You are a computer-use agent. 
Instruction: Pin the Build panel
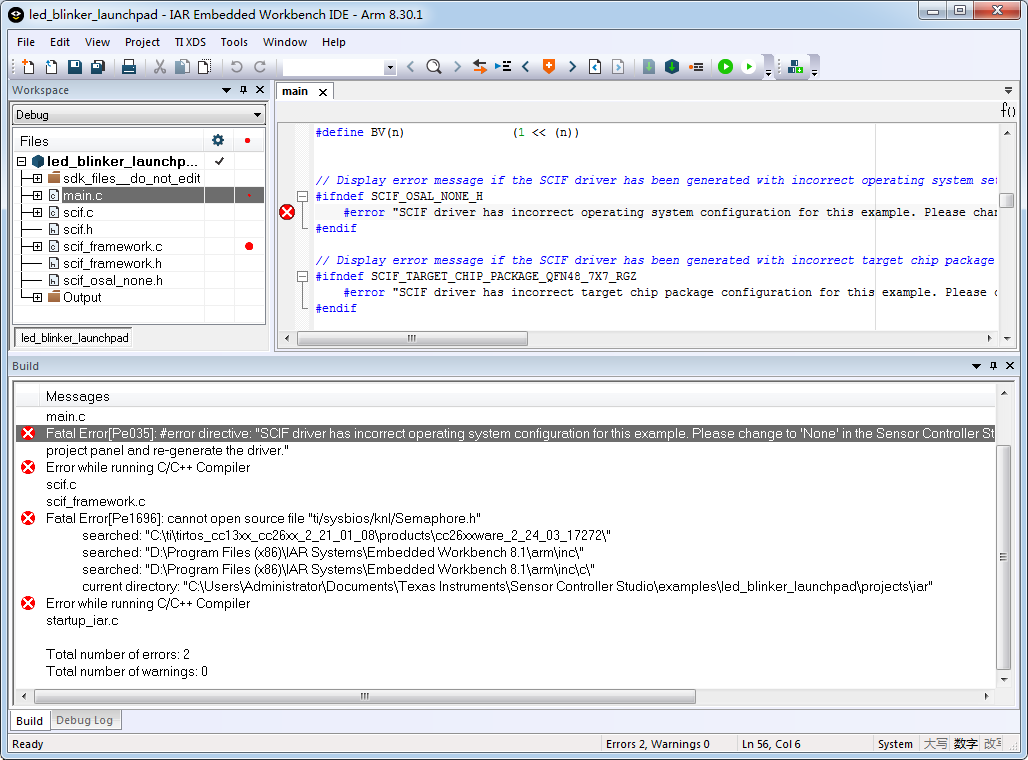[x=993, y=366]
